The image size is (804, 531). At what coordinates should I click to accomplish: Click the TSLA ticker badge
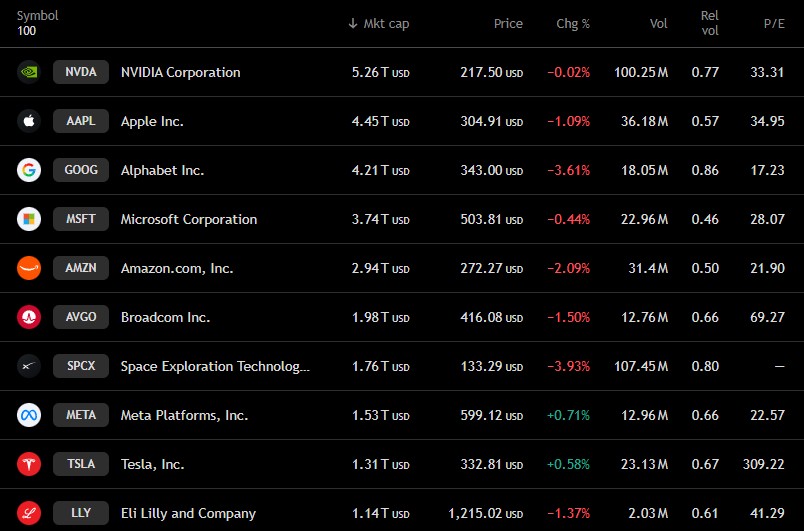point(81,464)
